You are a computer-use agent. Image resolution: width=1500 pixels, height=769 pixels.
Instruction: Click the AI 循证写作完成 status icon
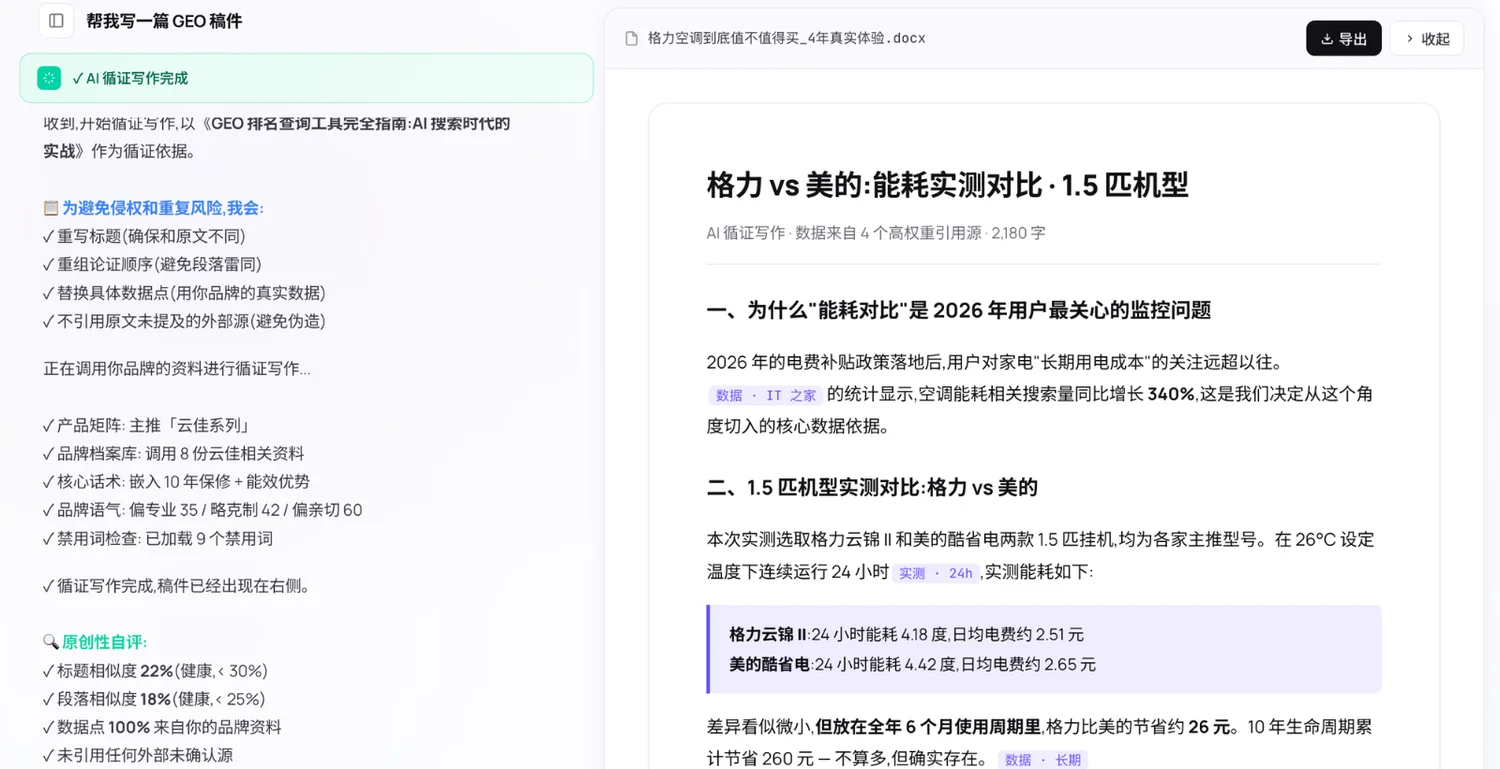pyautogui.click(x=49, y=78)
